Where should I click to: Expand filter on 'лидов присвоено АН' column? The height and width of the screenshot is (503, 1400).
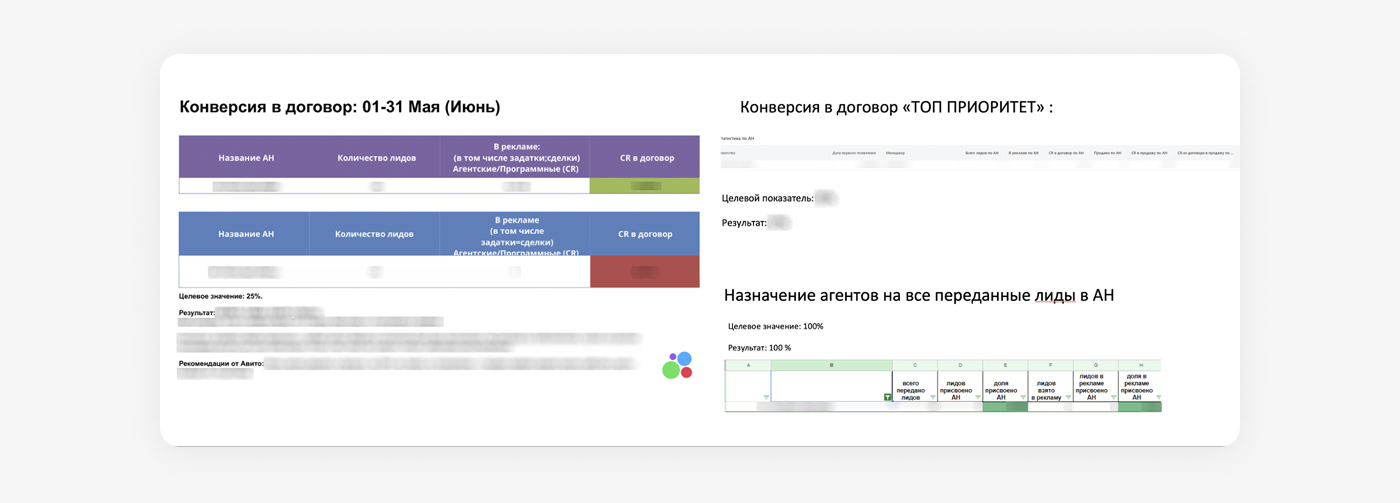click(977, 397)
